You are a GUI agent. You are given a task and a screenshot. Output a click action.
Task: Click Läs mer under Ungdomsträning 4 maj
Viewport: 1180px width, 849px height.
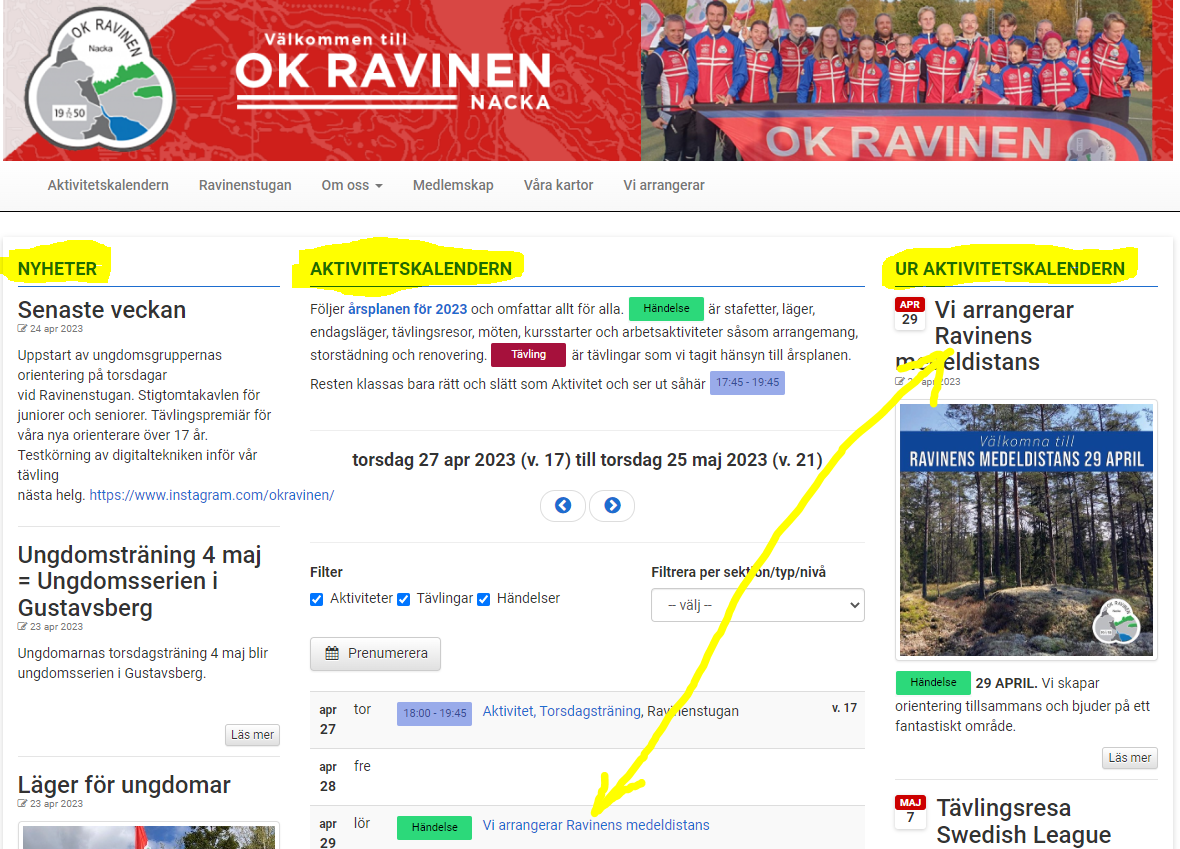pyautogui.click(x=252, y=735)
